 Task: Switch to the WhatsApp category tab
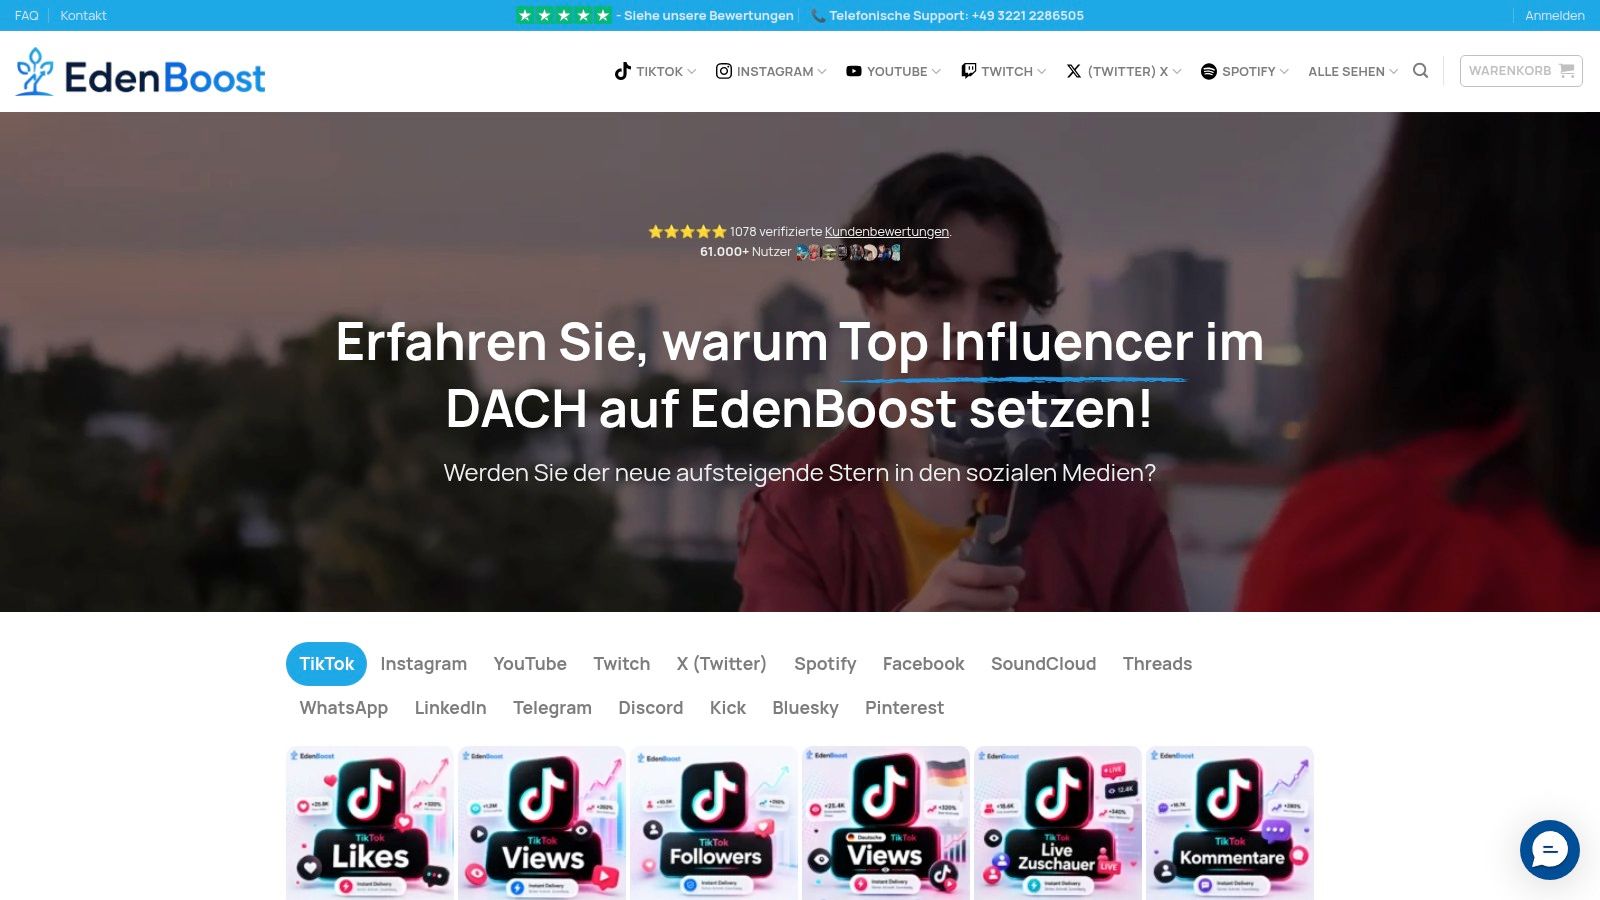tap(343, 708)
